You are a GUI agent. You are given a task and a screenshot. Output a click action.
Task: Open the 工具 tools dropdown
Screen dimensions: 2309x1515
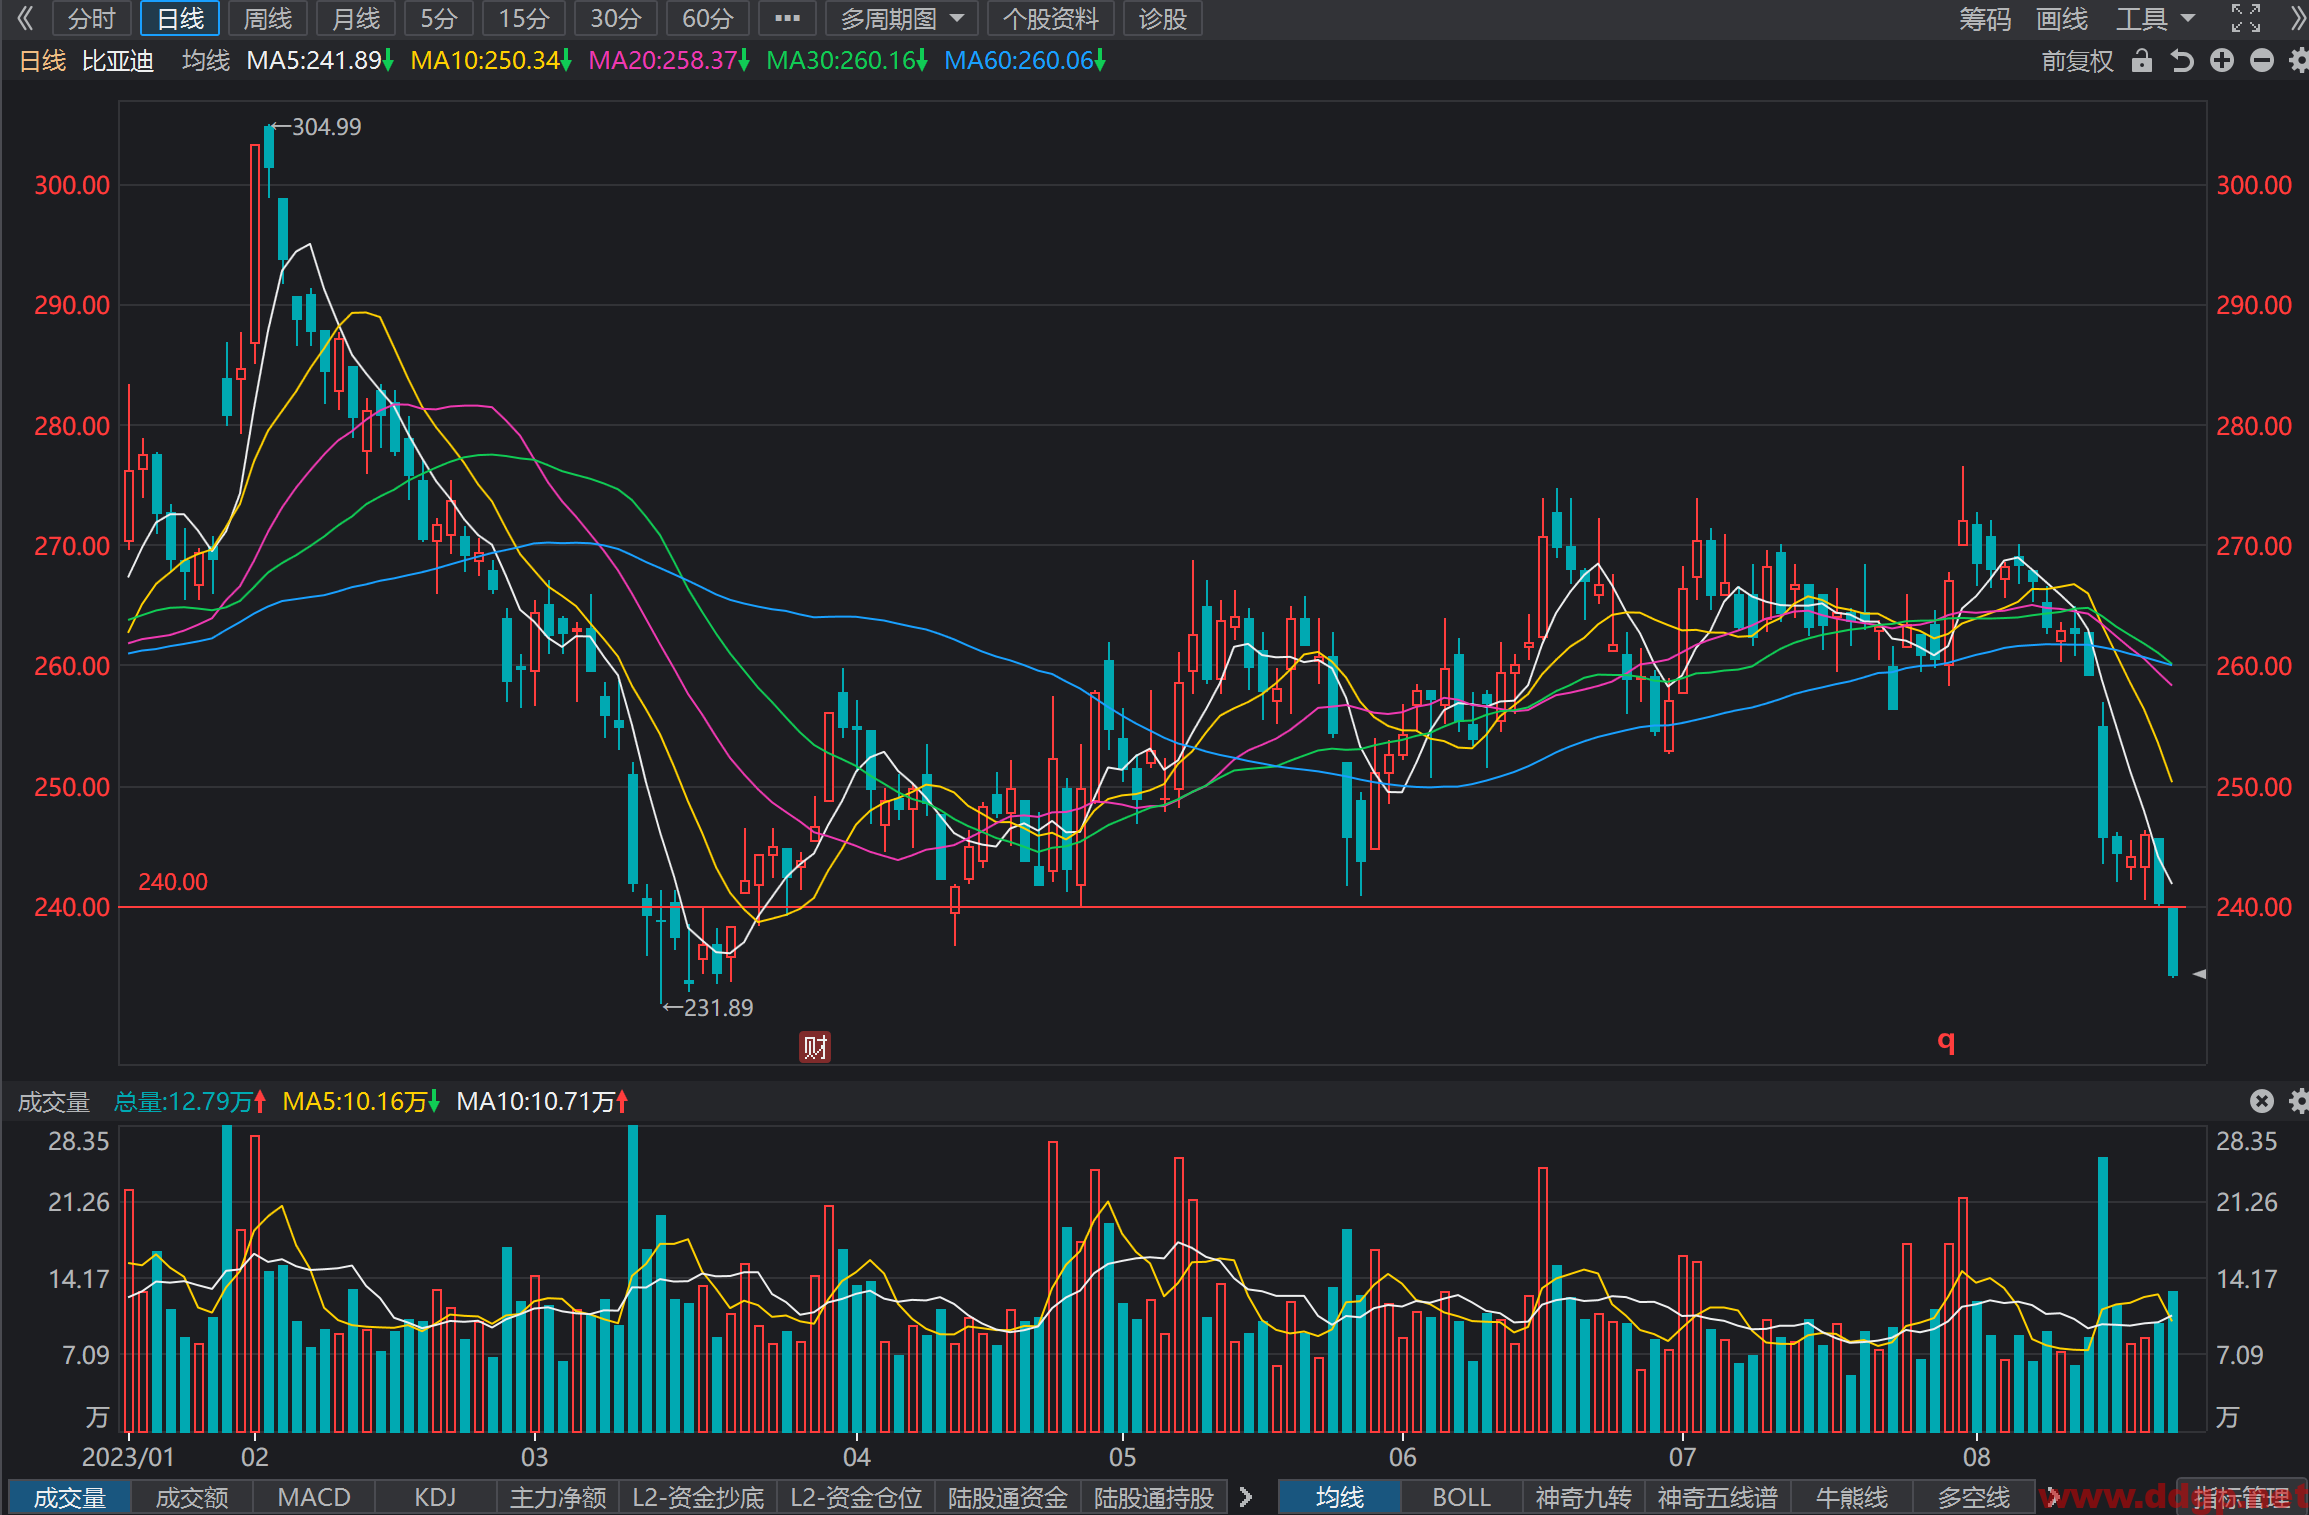point(2154,18)
